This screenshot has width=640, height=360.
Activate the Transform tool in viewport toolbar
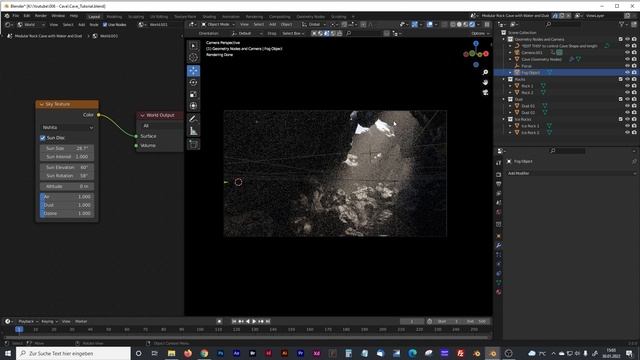tap(193, 106)
